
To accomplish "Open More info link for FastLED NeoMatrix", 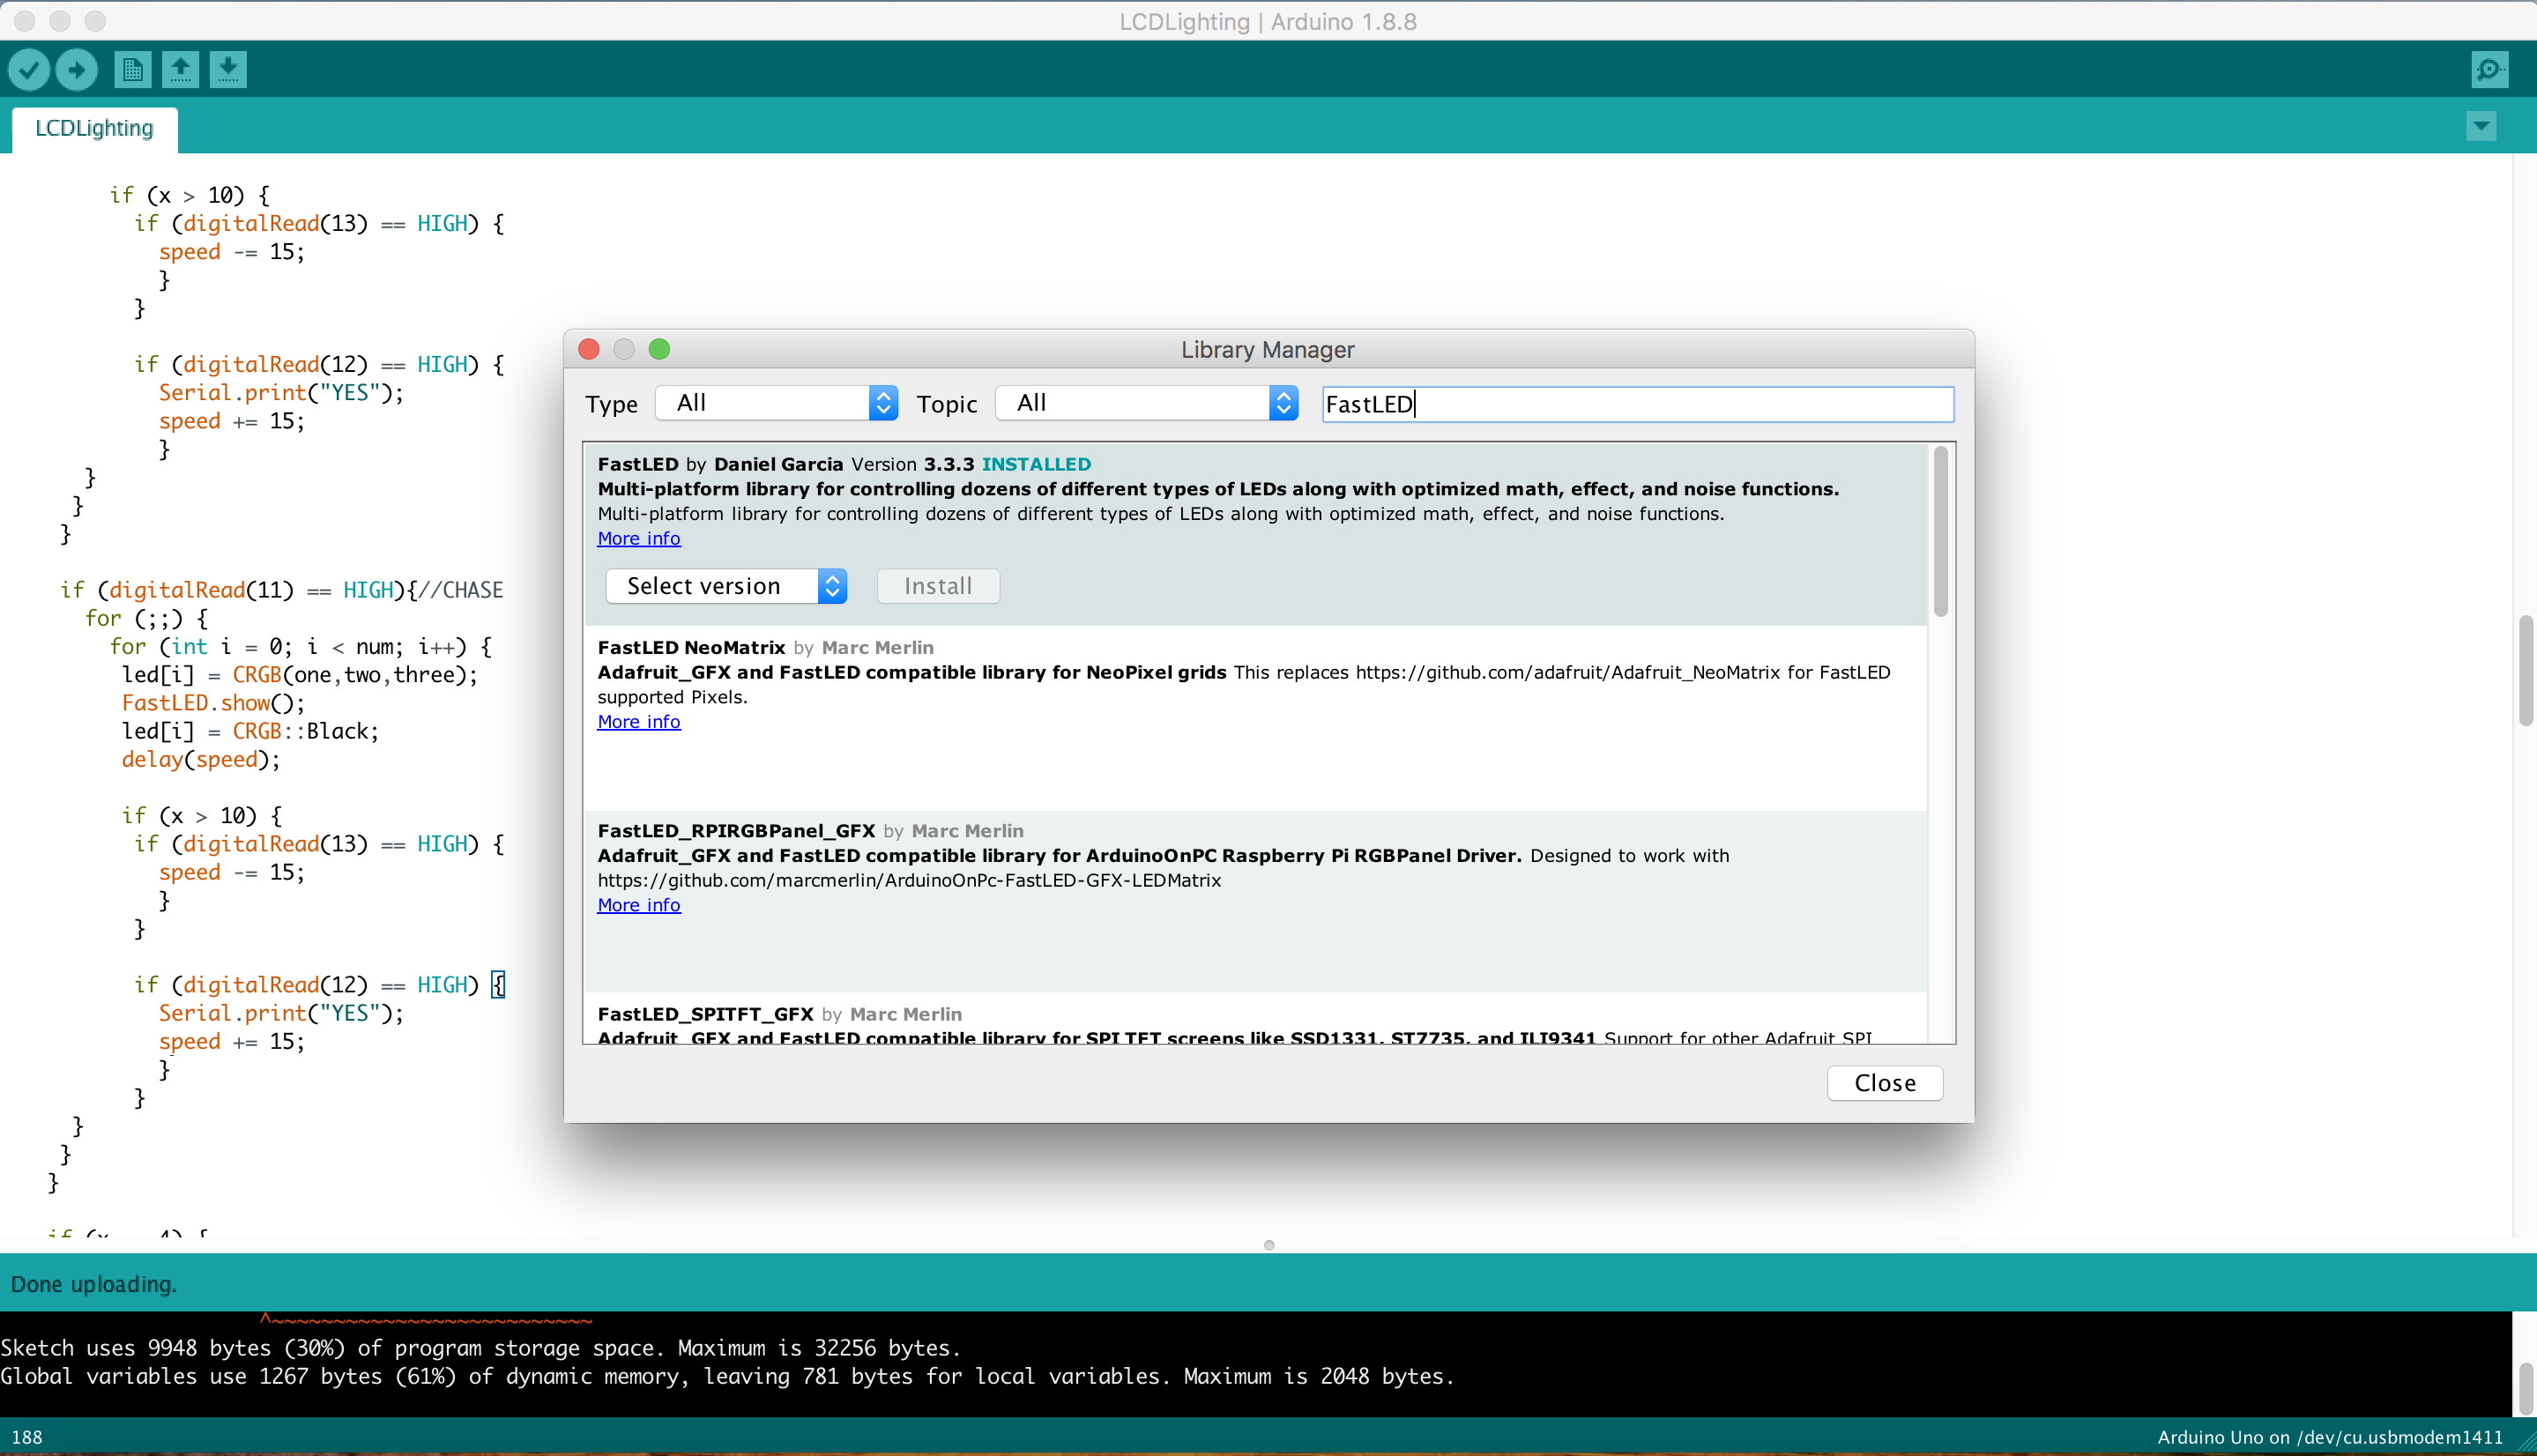I will tap(638, 722).
